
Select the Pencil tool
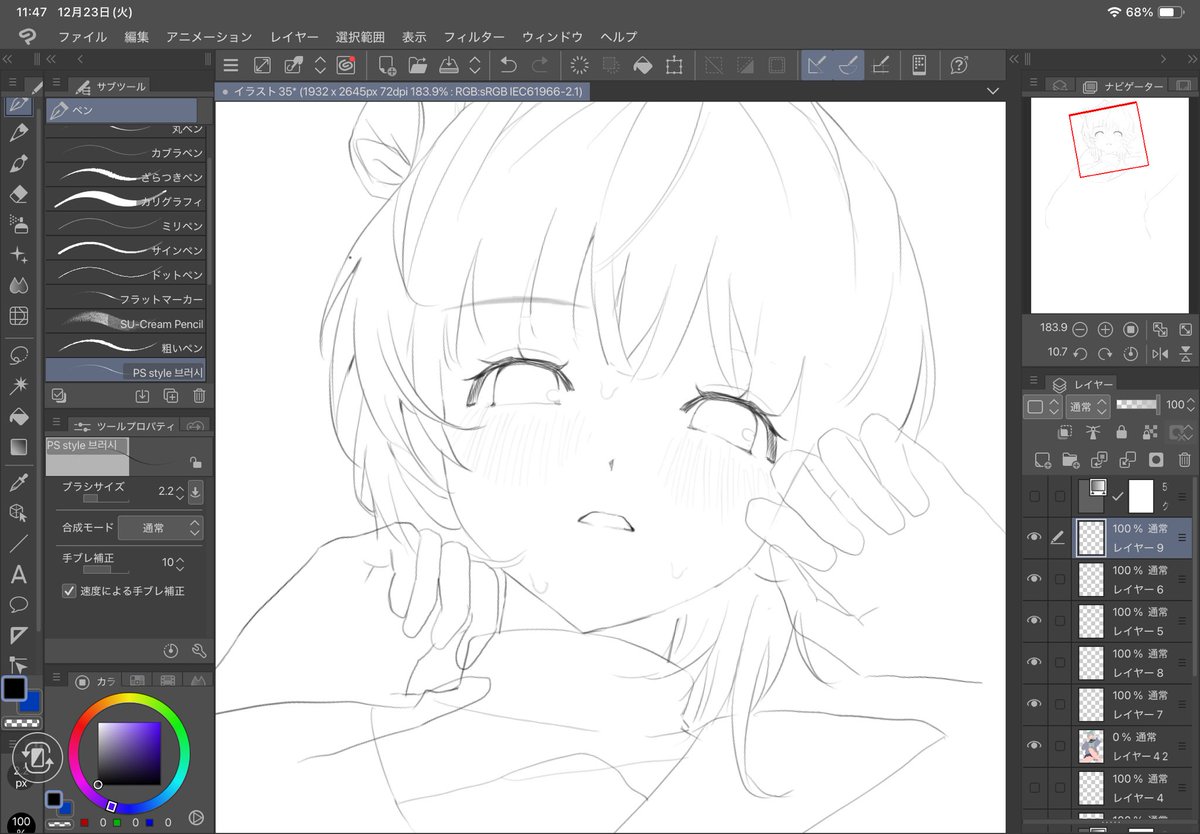[x=18, y=133]
